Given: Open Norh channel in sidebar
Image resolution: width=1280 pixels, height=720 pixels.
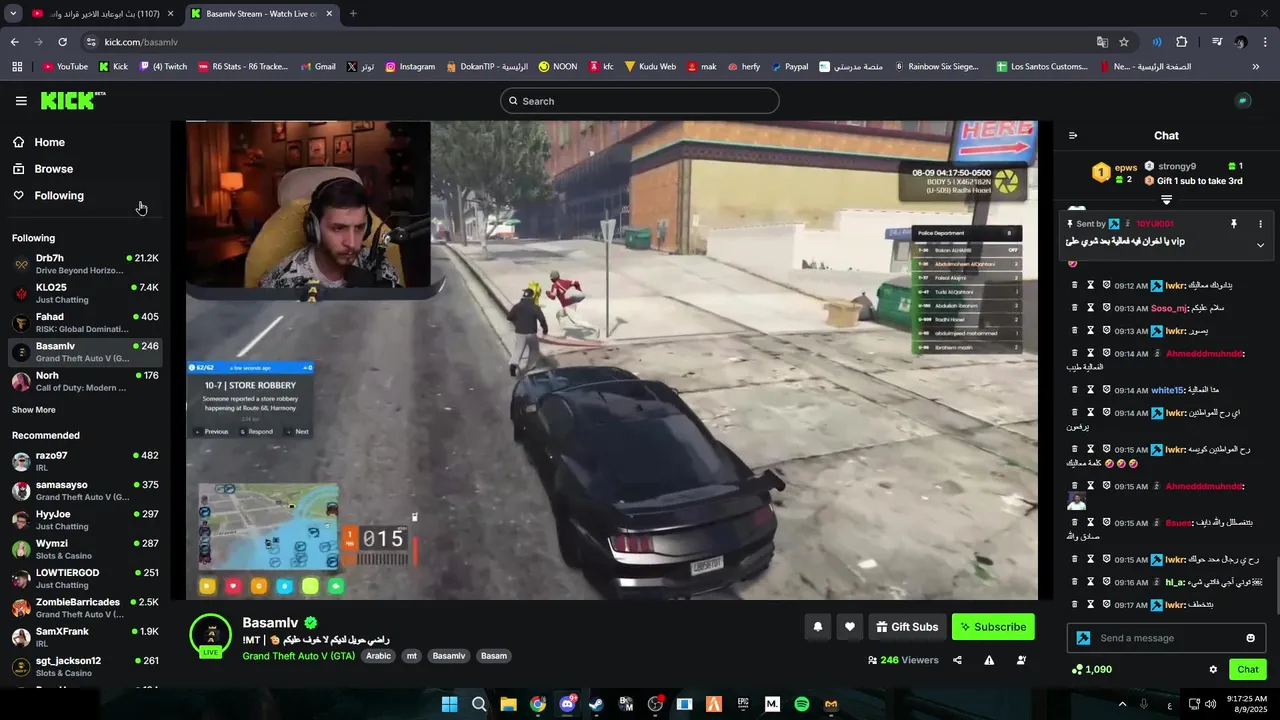Looking at the screenshot, I should click(x=85, y=381).
